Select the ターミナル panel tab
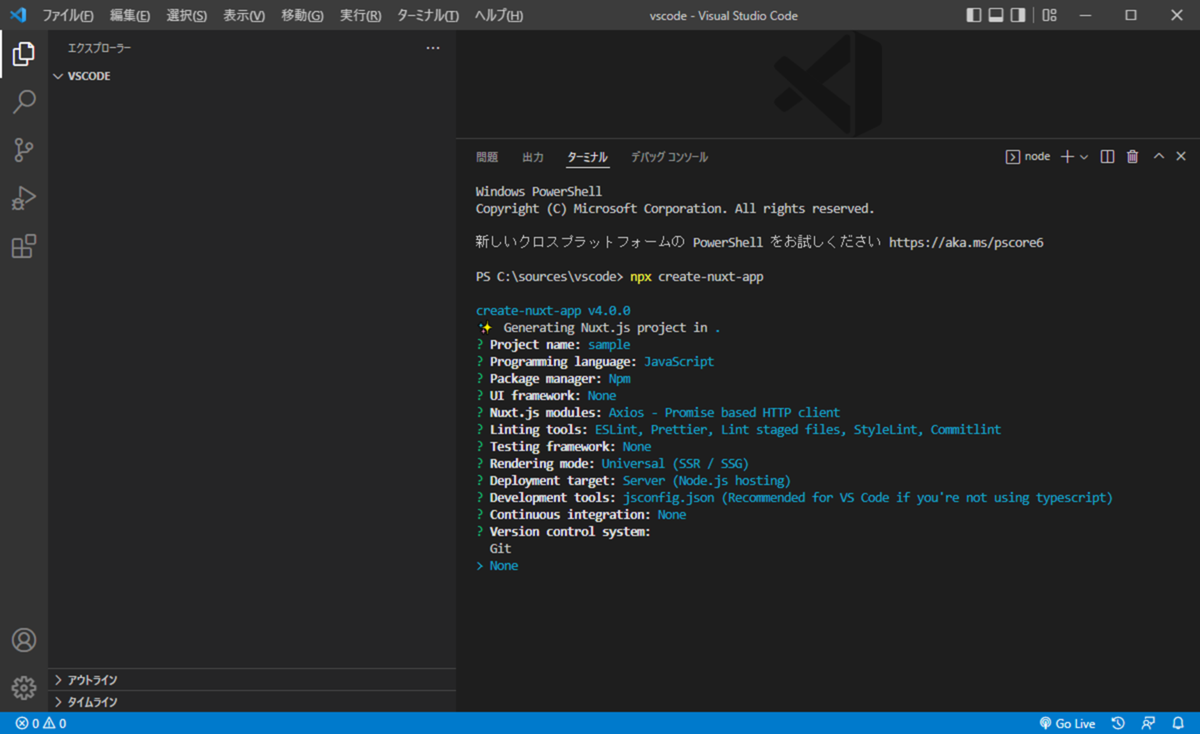The width and height of the screenshot is (1200, 734). [x=587, y=157]
